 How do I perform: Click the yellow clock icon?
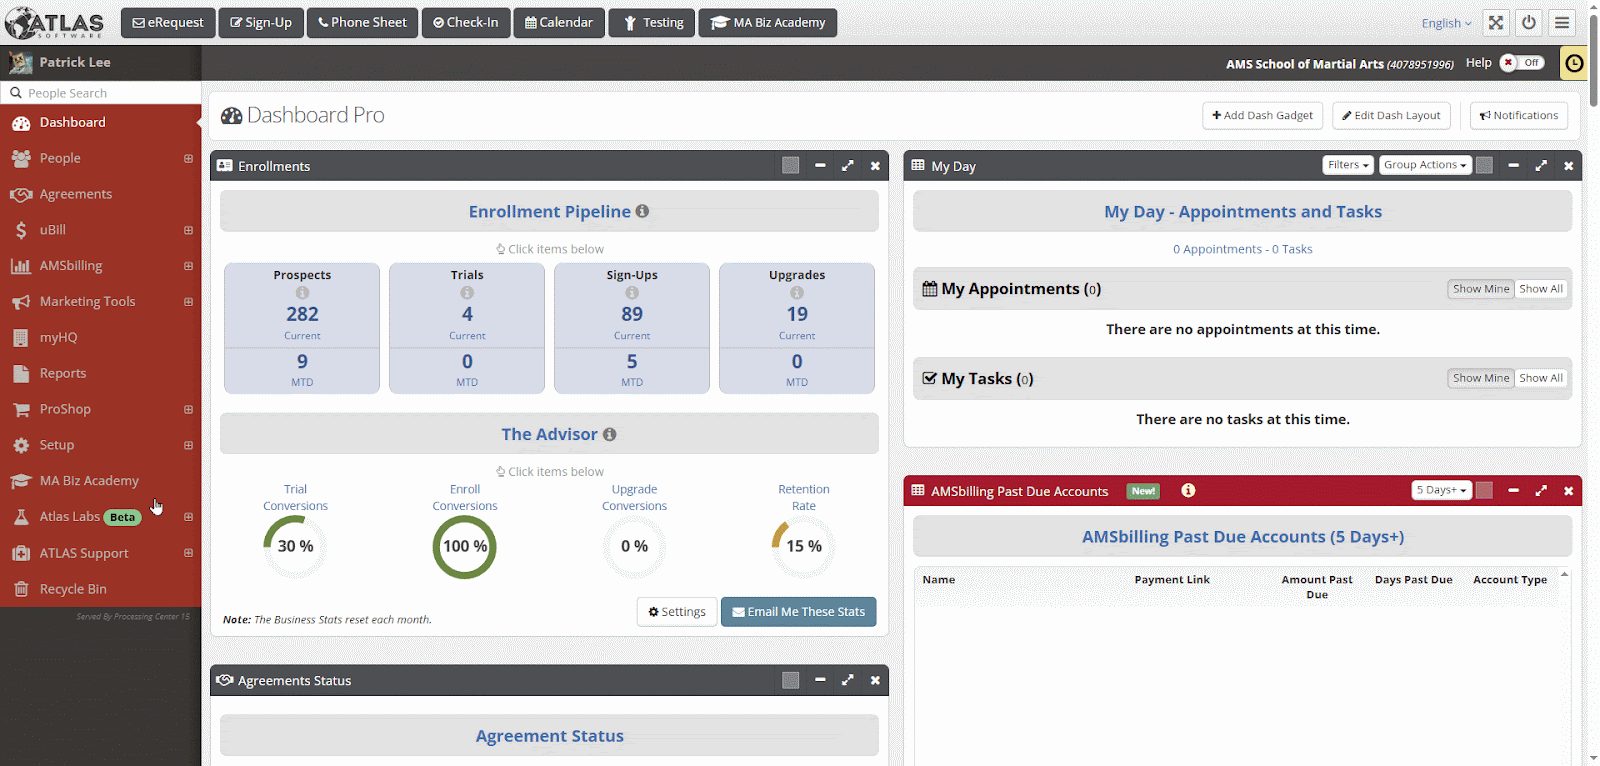tap(1574, 63)
